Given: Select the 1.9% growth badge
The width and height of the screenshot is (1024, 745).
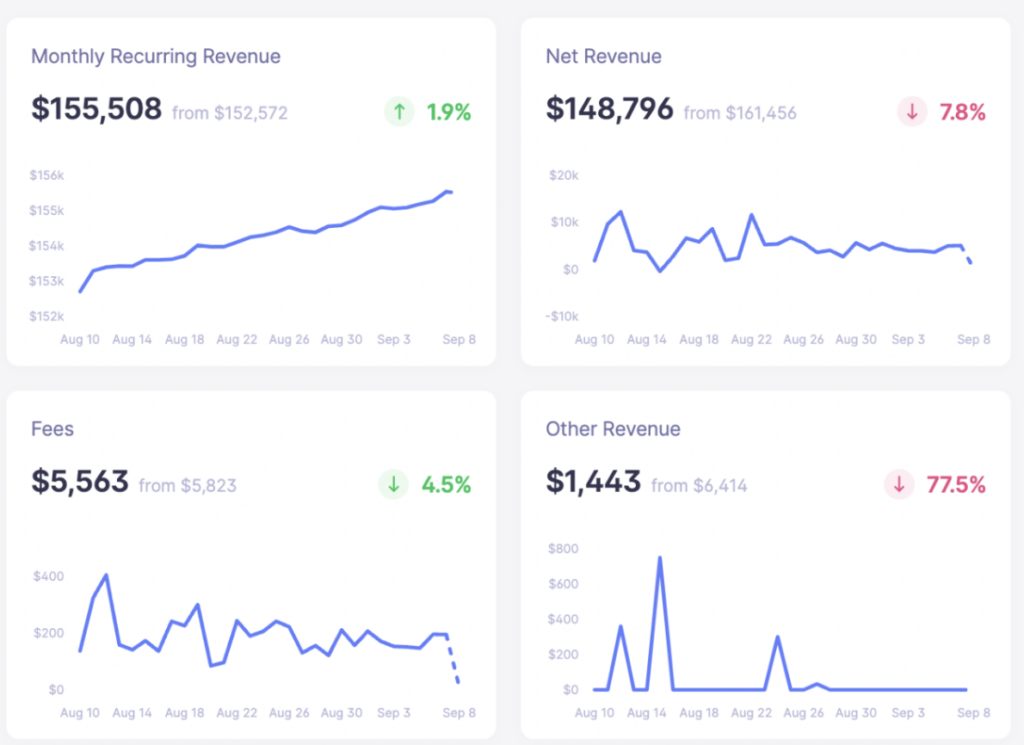Looking at the screenshot, I should click(448, 111).
